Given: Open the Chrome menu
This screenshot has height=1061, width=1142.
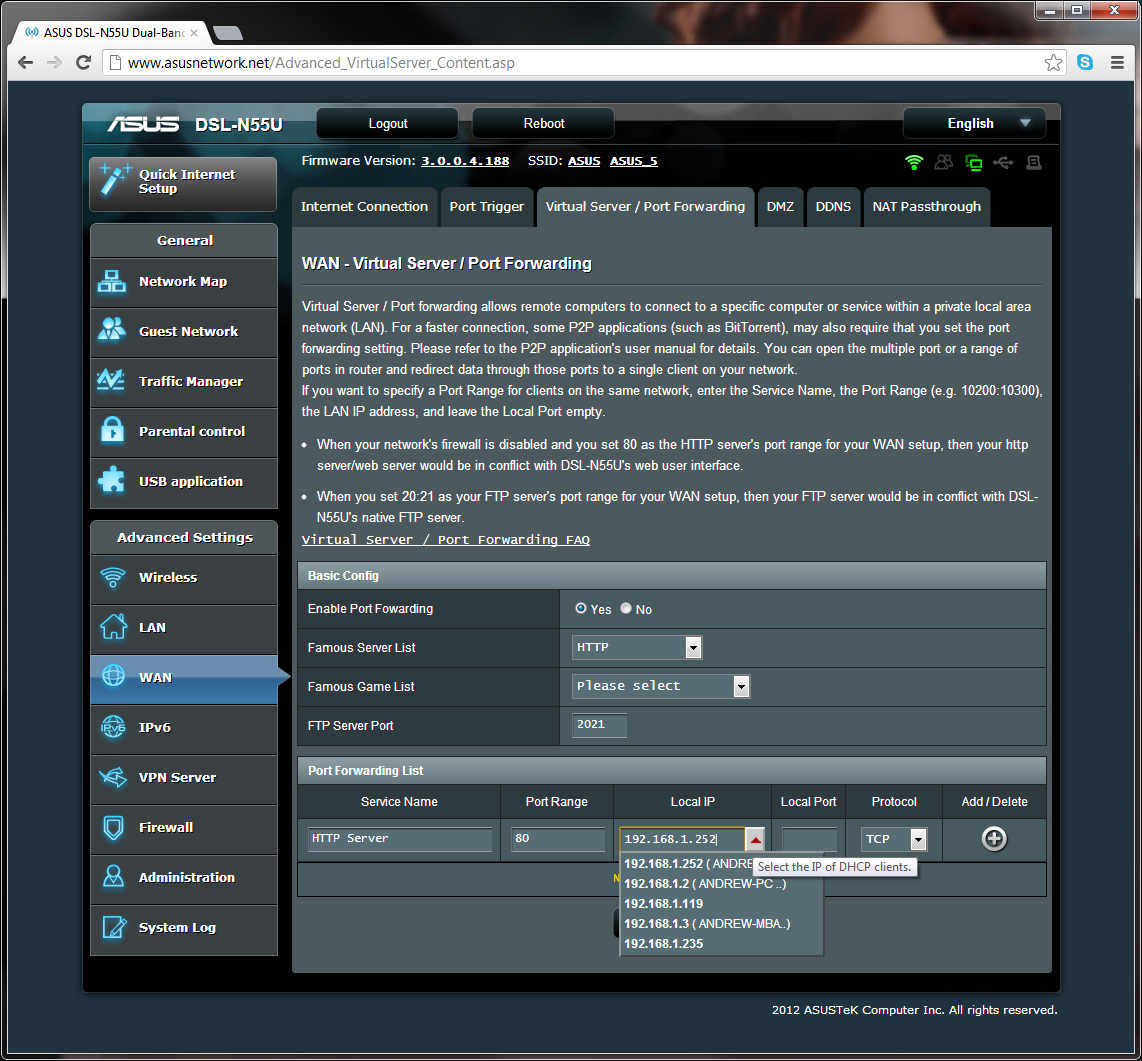Looking at the screenshot, I should tap(1117, 63).
